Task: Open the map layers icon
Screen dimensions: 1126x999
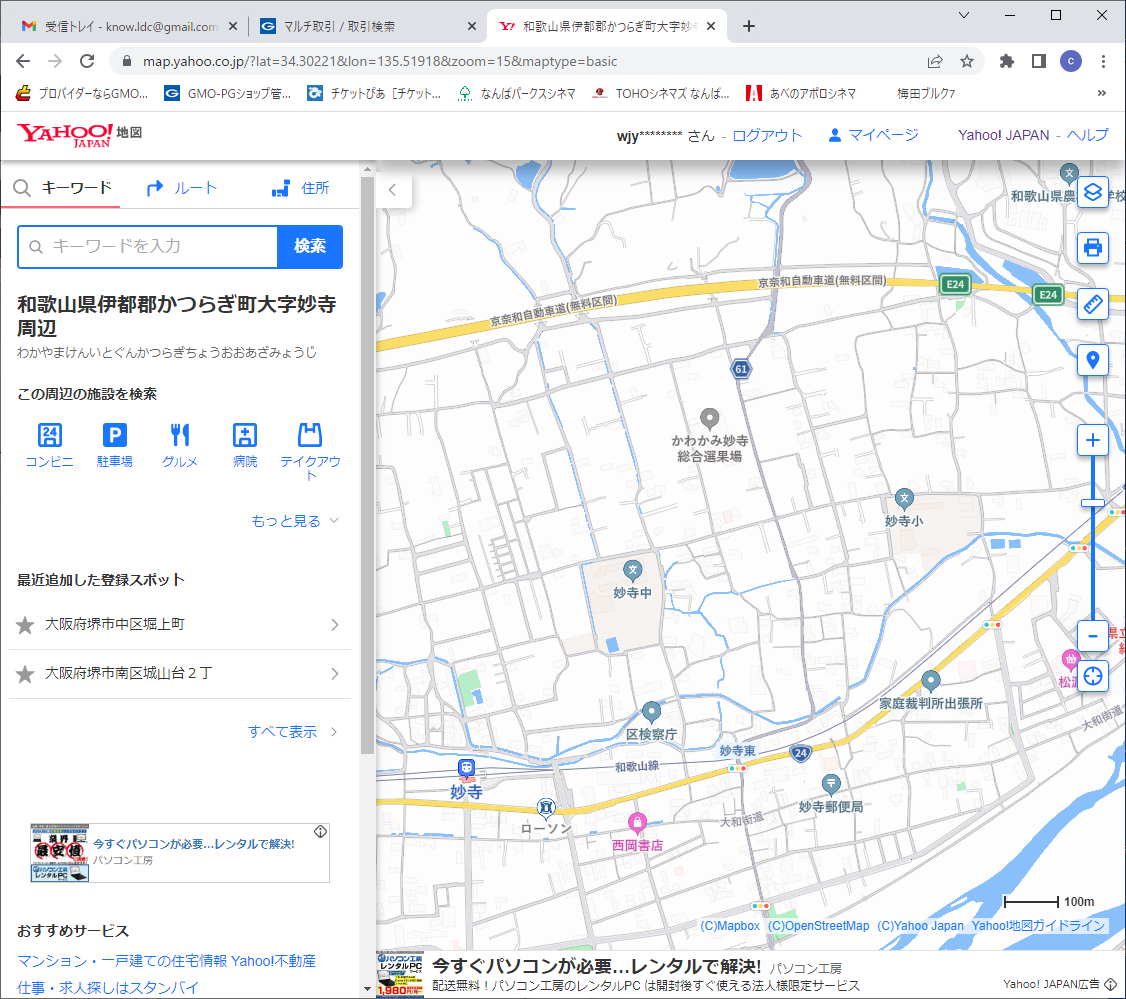Action: (1093, 190)
